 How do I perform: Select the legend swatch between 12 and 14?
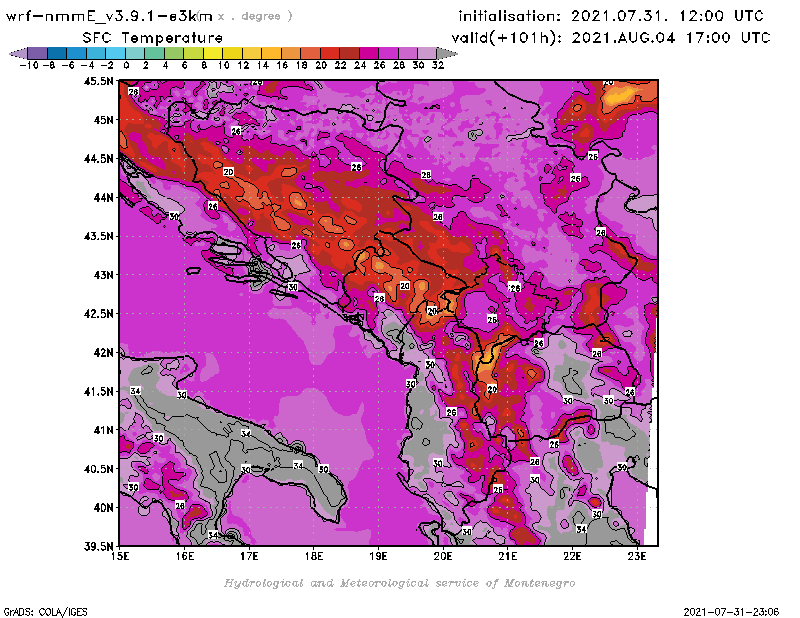click(x=252, y=53)
